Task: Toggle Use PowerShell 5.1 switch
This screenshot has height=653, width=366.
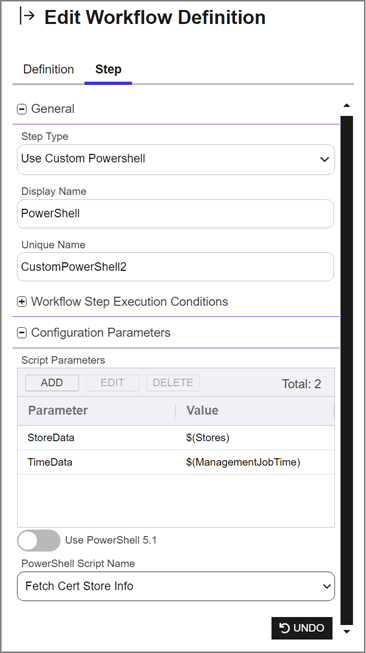Action: [x=39, y=541]
